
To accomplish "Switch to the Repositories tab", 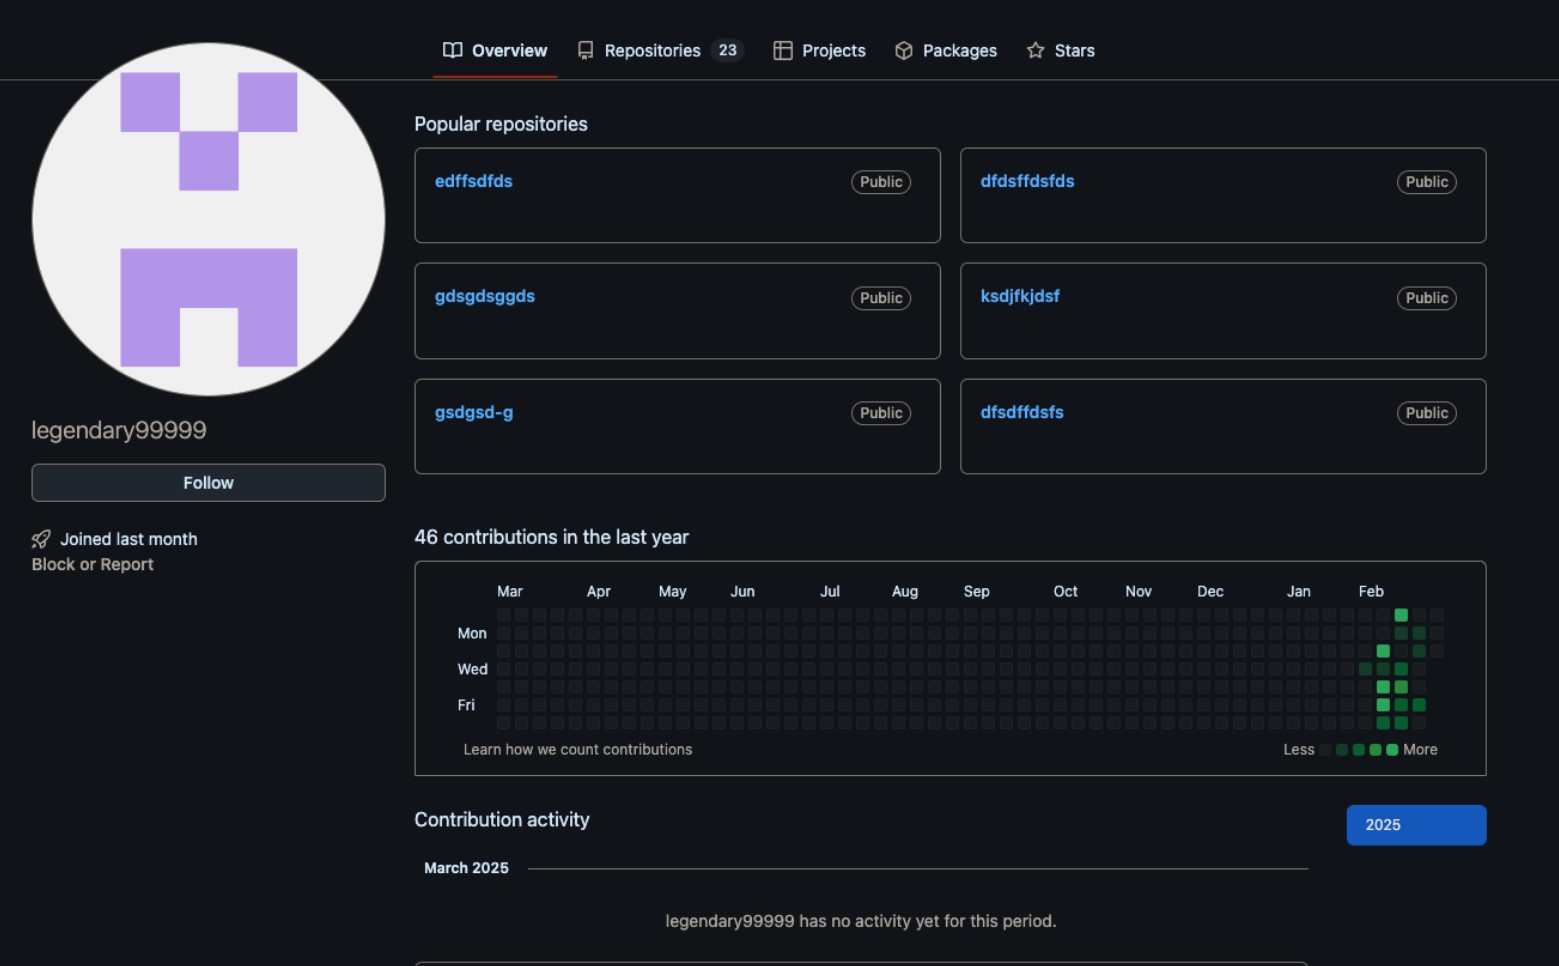I will pos(660,50).
